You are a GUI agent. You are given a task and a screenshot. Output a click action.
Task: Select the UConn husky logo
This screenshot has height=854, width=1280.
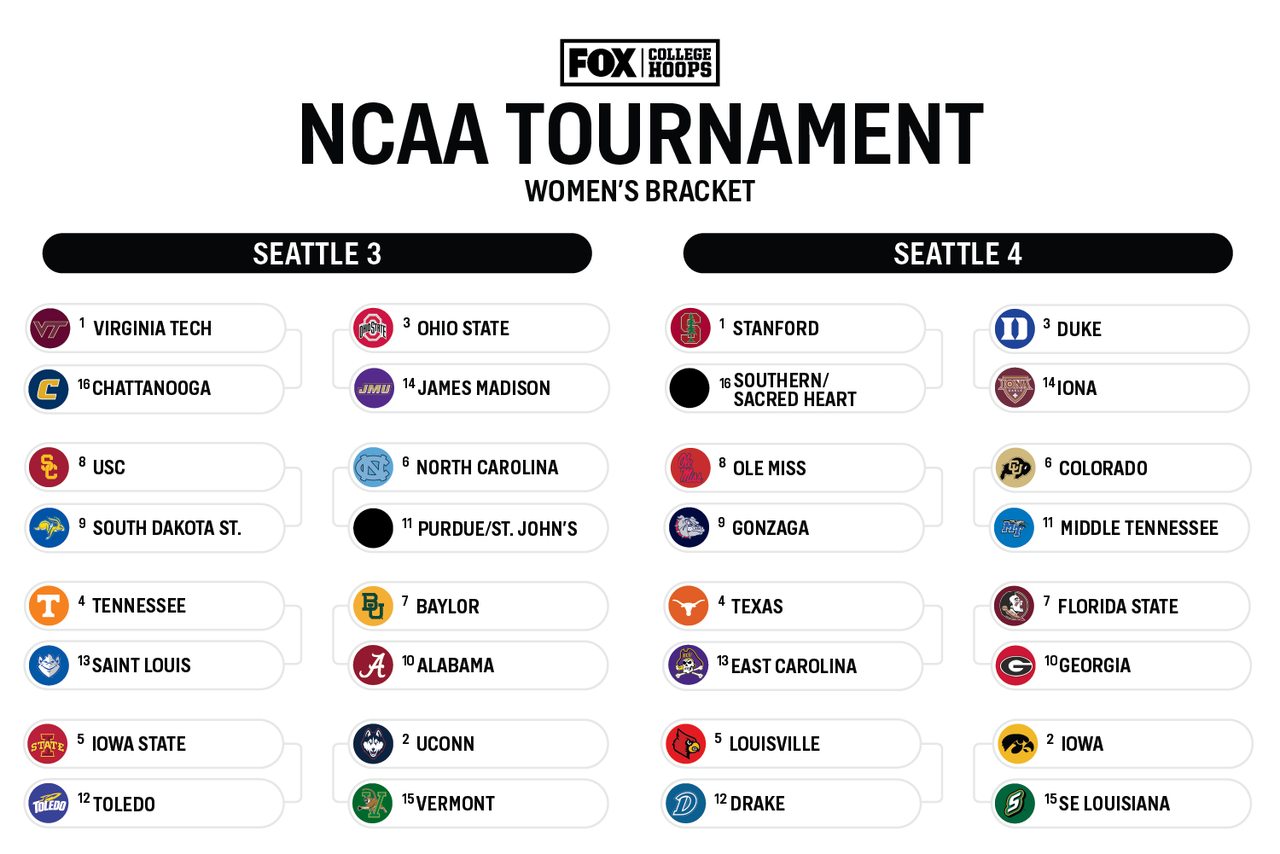(373, 743)
